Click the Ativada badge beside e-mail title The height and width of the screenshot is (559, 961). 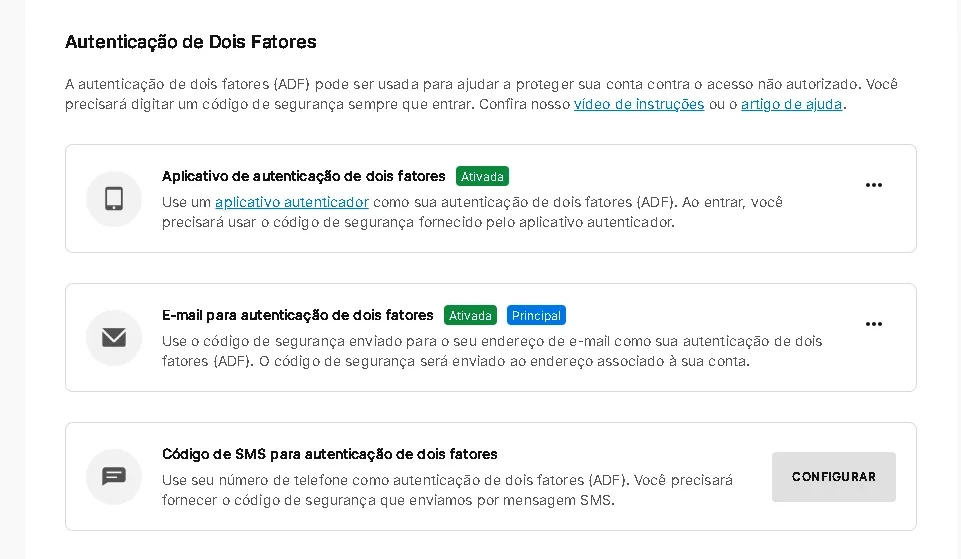[x=470, y=316]
